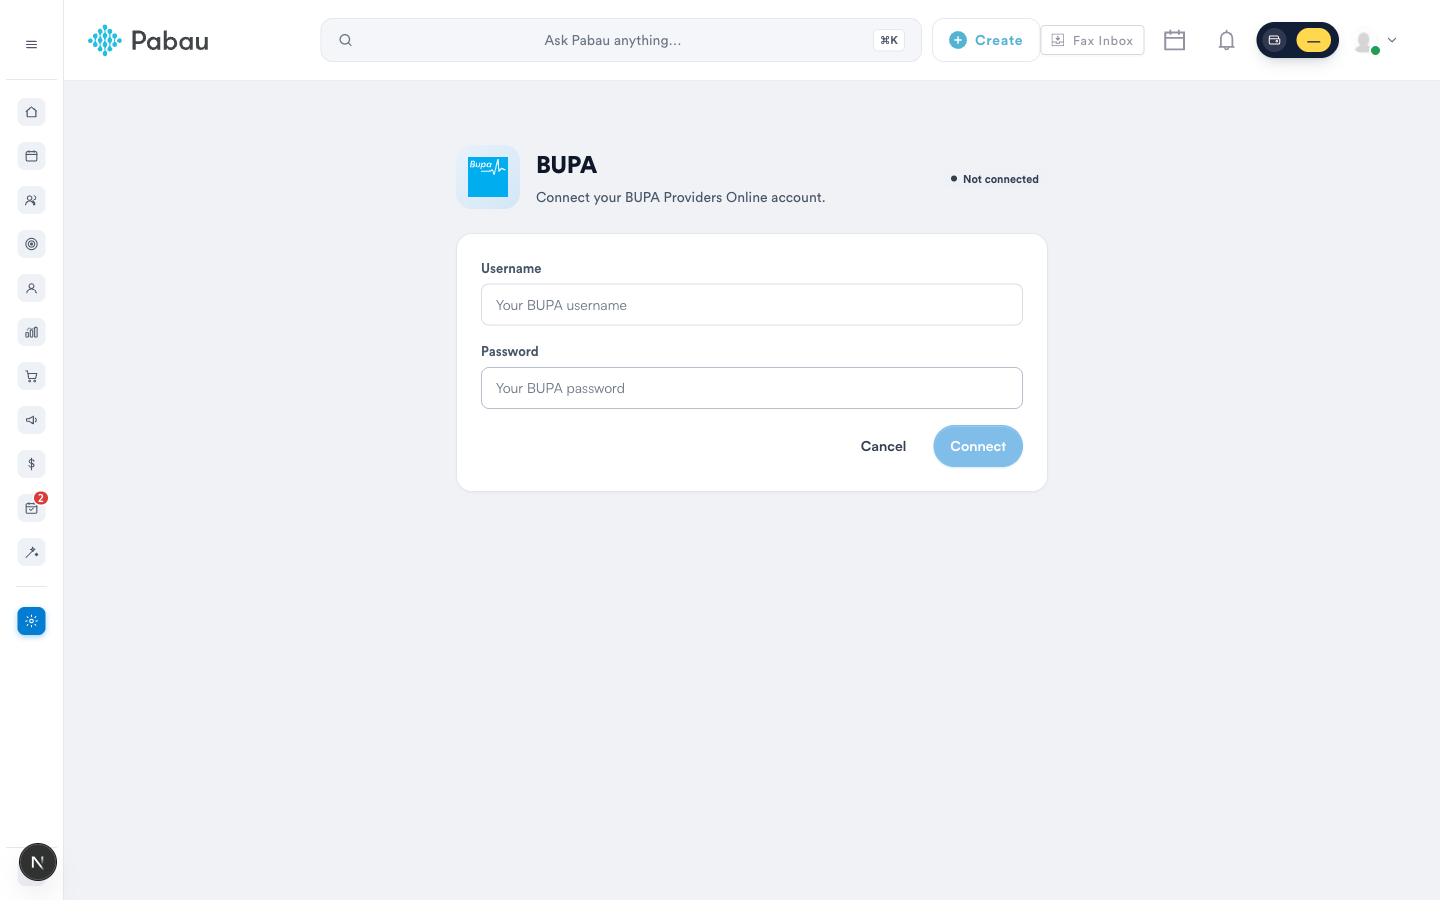Open the sidebar icon showing badge 2
1440x900 pixels.
click(32, 508)
